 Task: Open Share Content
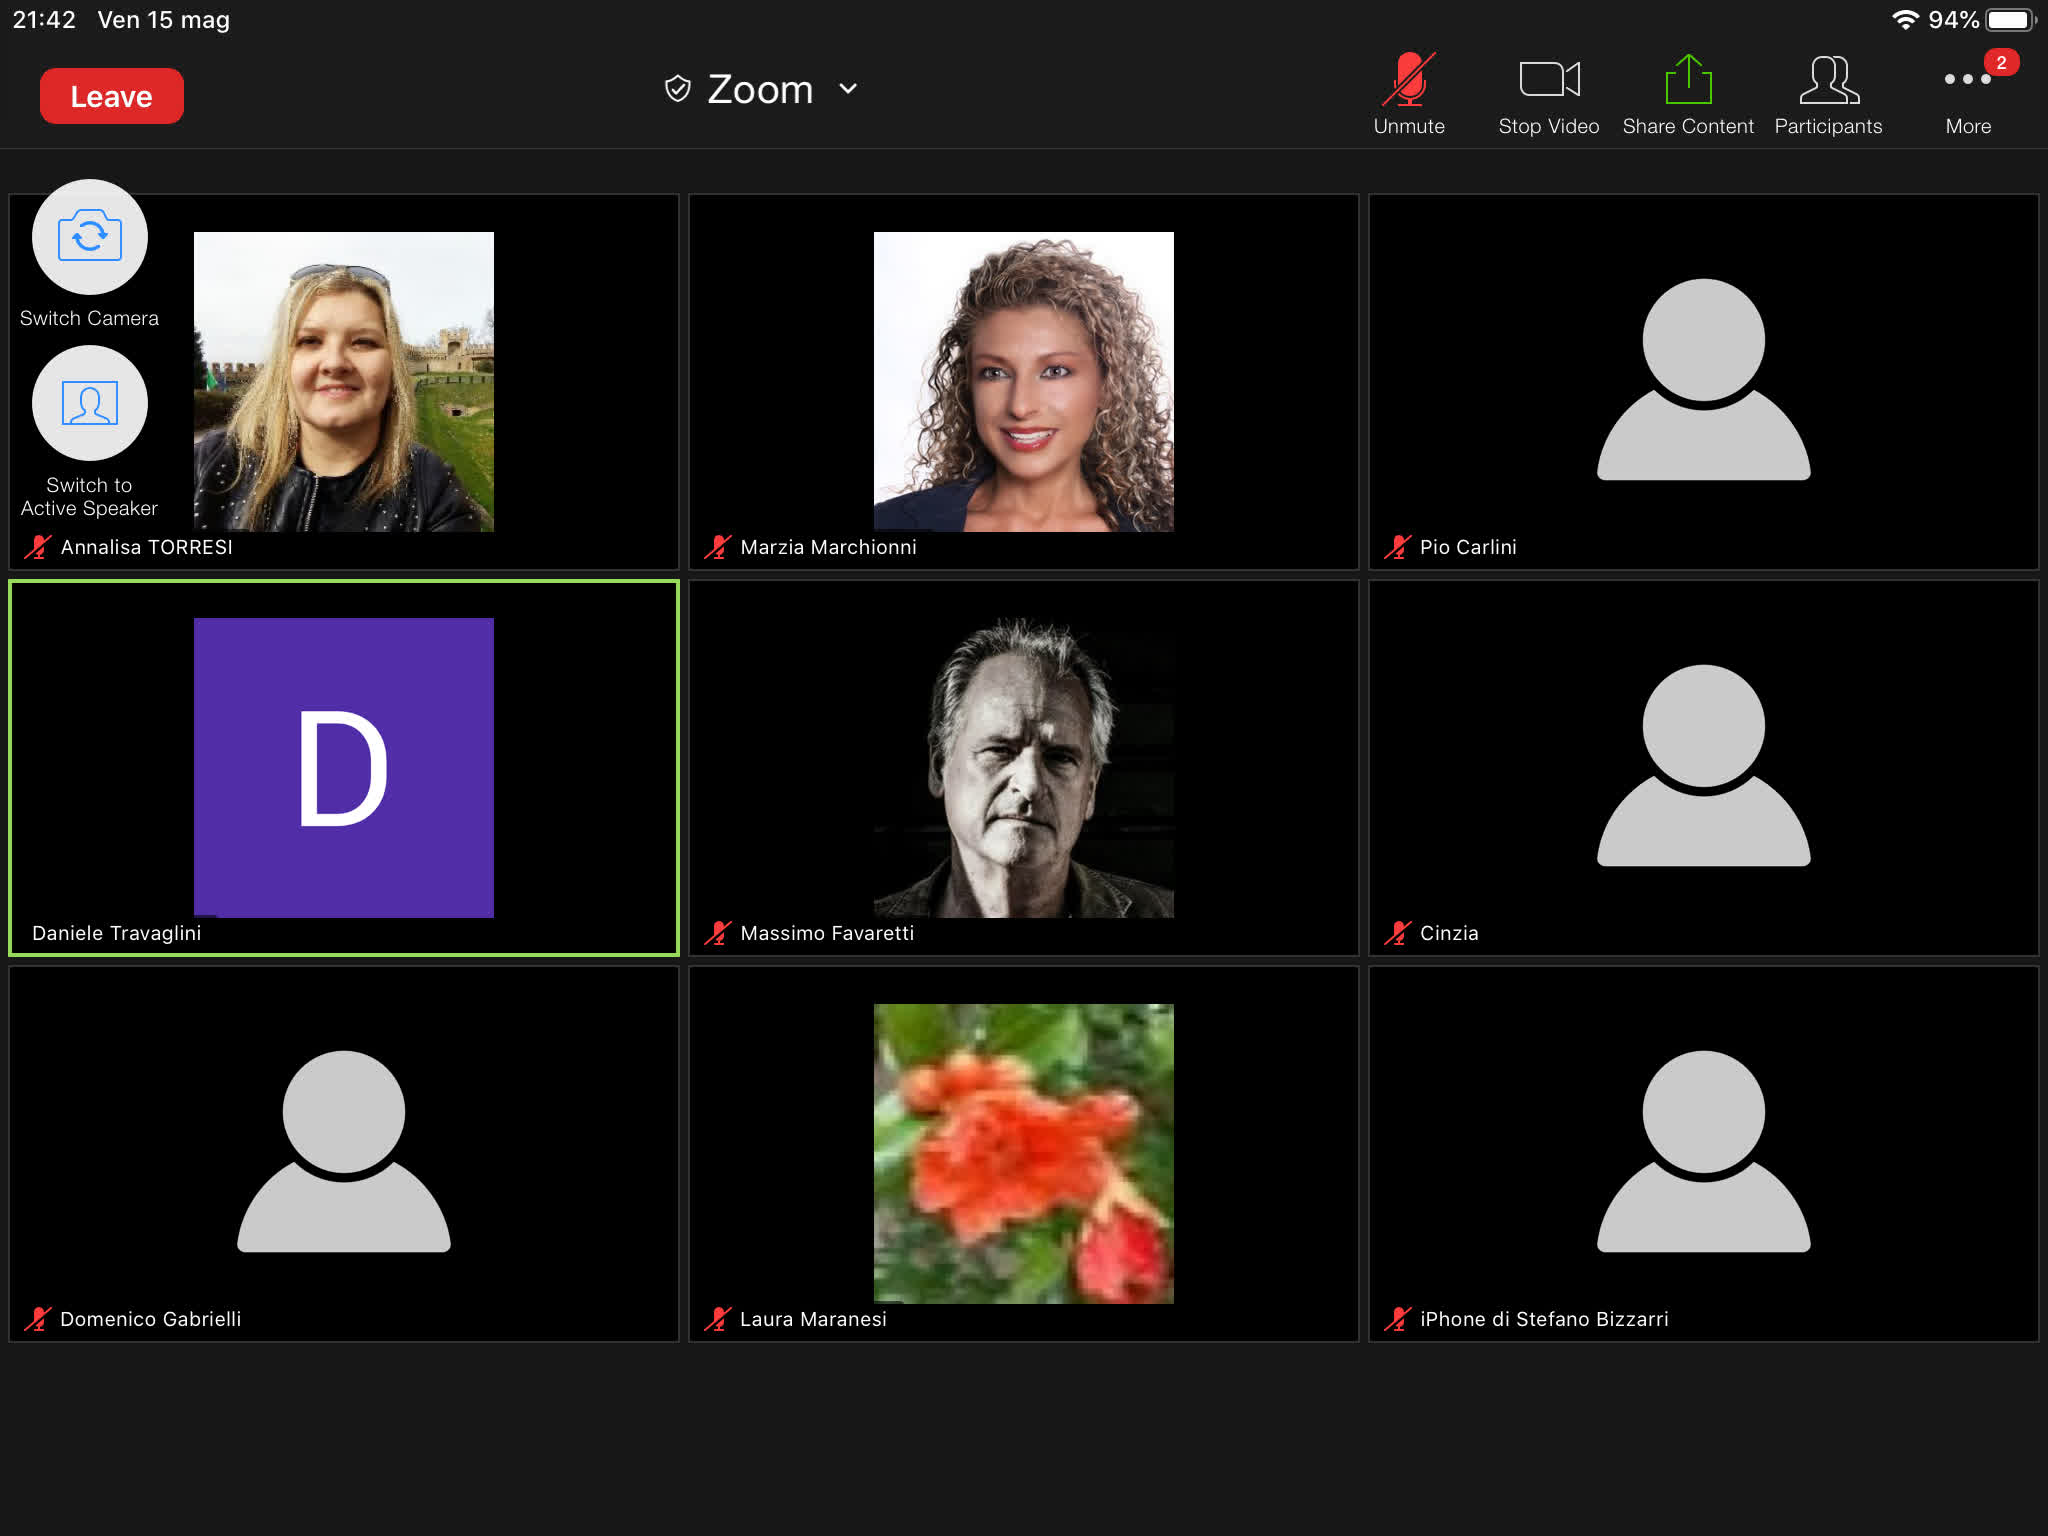coord(1688,95)
